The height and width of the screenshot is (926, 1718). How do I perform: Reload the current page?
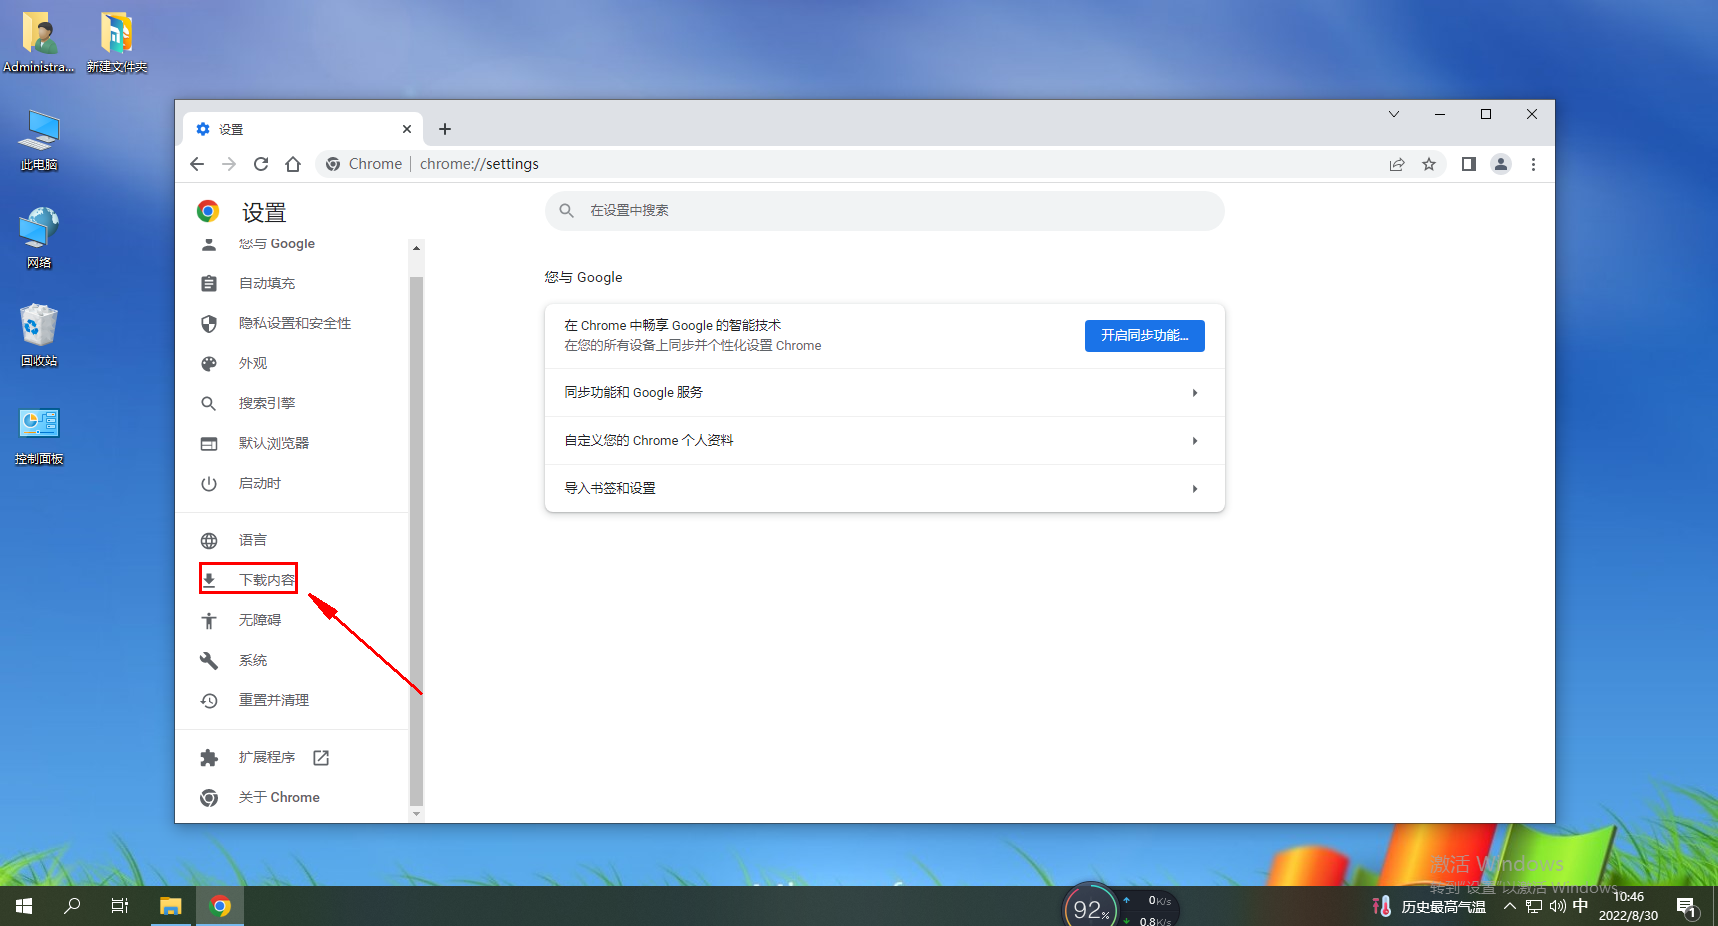pos(261,164)
